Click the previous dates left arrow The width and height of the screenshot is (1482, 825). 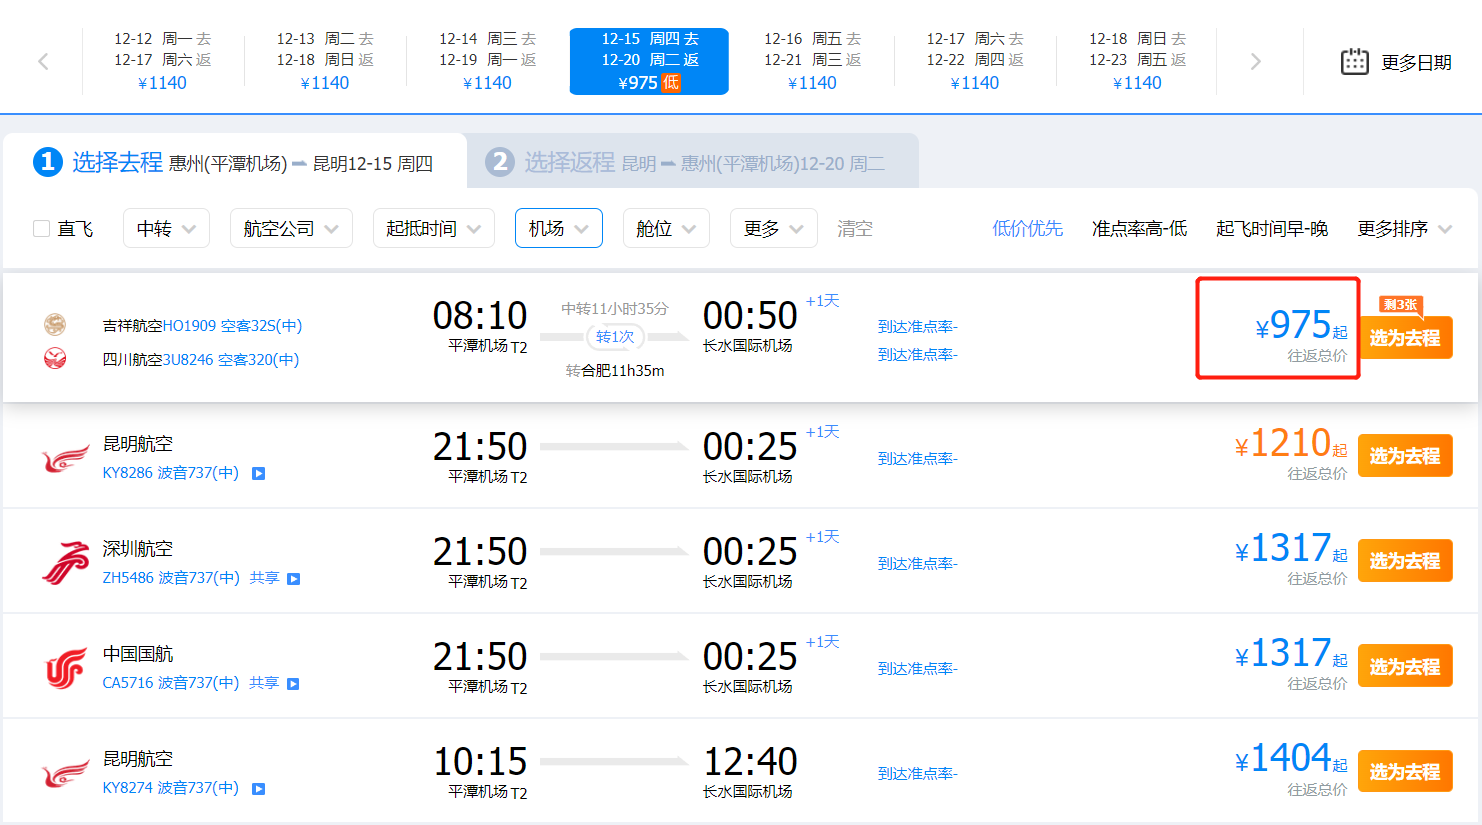[43, 62]
